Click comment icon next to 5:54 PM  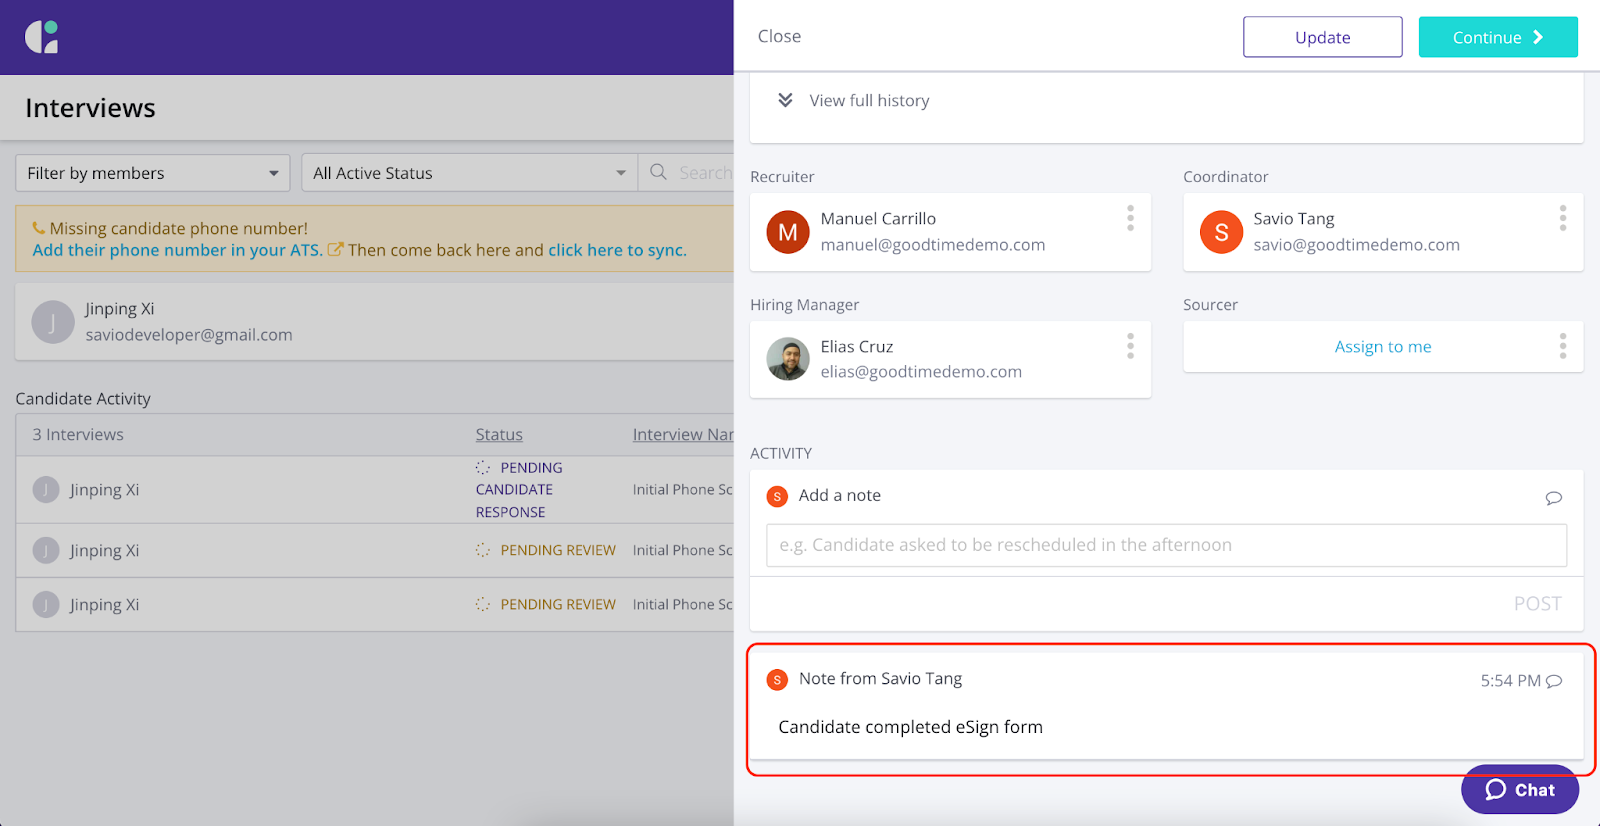click(x=1554, y=681)
